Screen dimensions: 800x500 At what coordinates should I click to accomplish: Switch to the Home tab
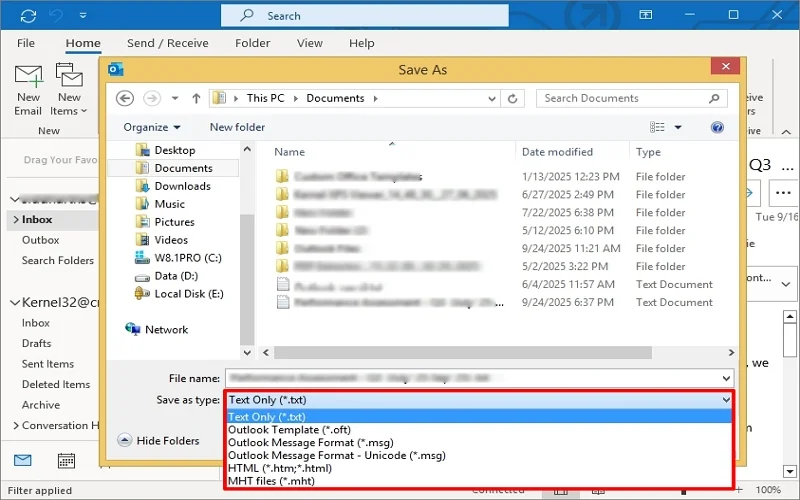[x=83, y=43]
